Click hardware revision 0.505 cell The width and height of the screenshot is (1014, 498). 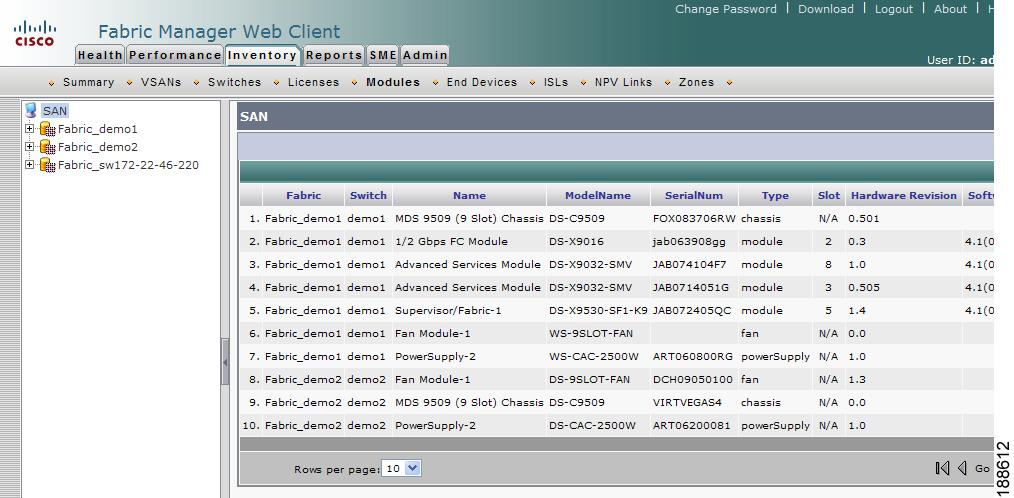point(864,287)
